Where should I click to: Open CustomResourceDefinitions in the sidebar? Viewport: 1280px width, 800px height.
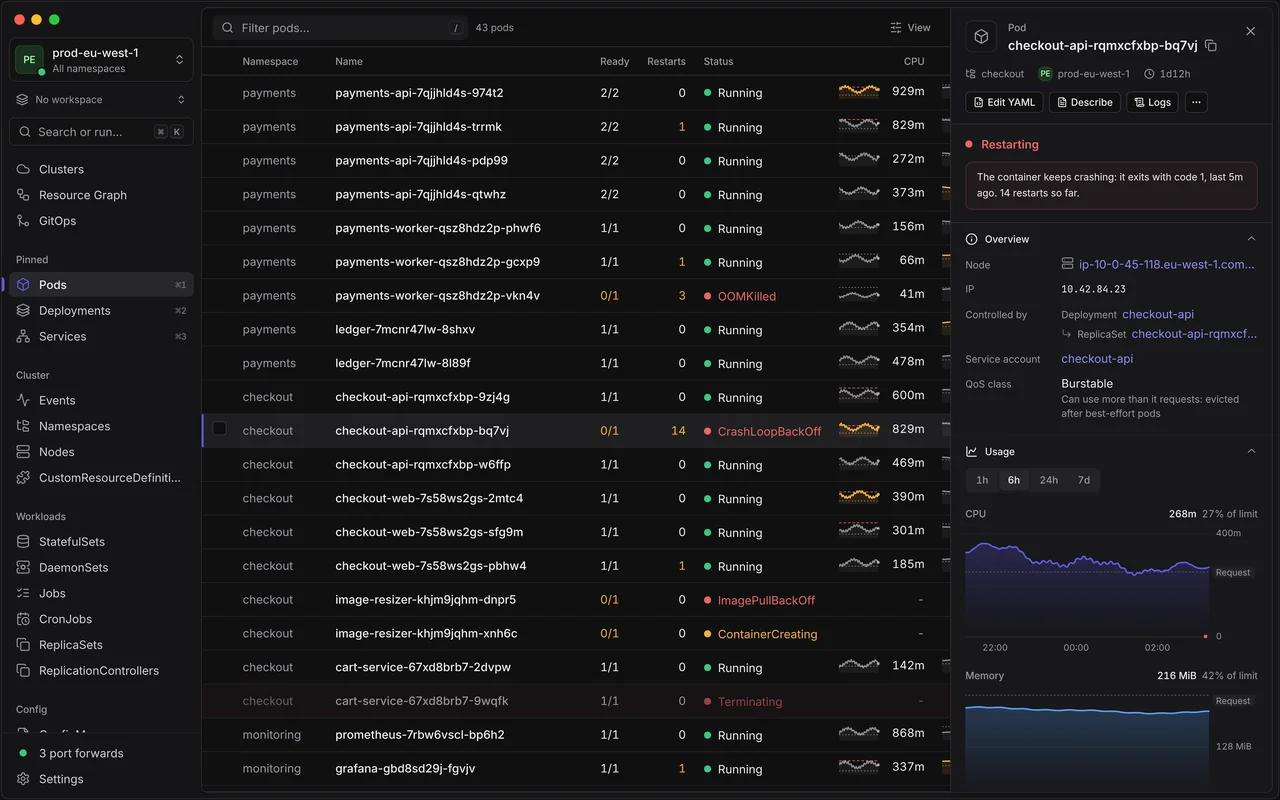click(101, 478)
